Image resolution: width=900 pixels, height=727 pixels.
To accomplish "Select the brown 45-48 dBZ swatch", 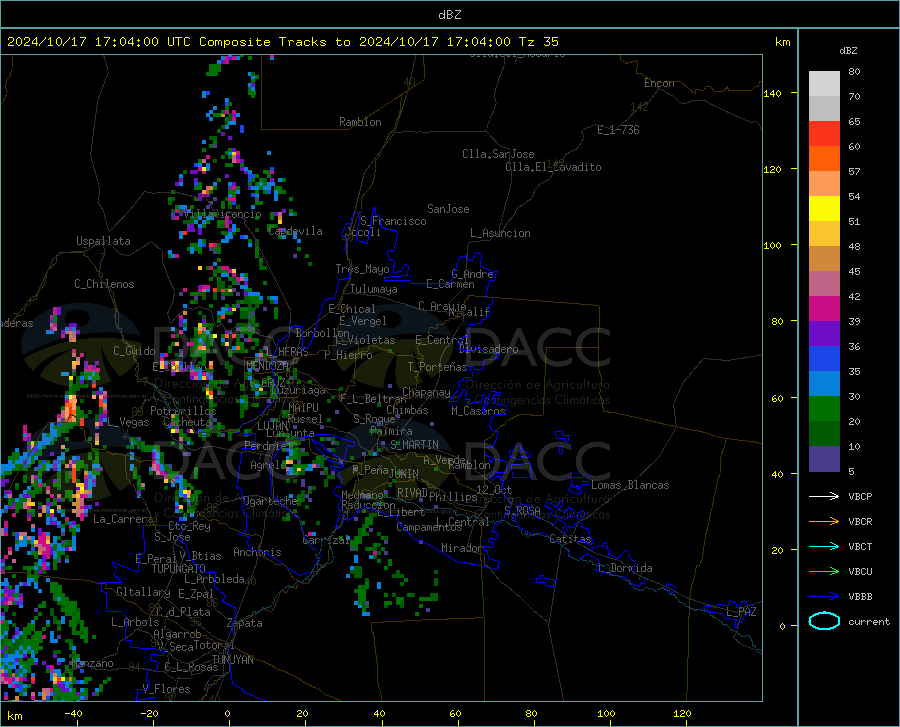I will pyautogui.click(x=824, y=259).
